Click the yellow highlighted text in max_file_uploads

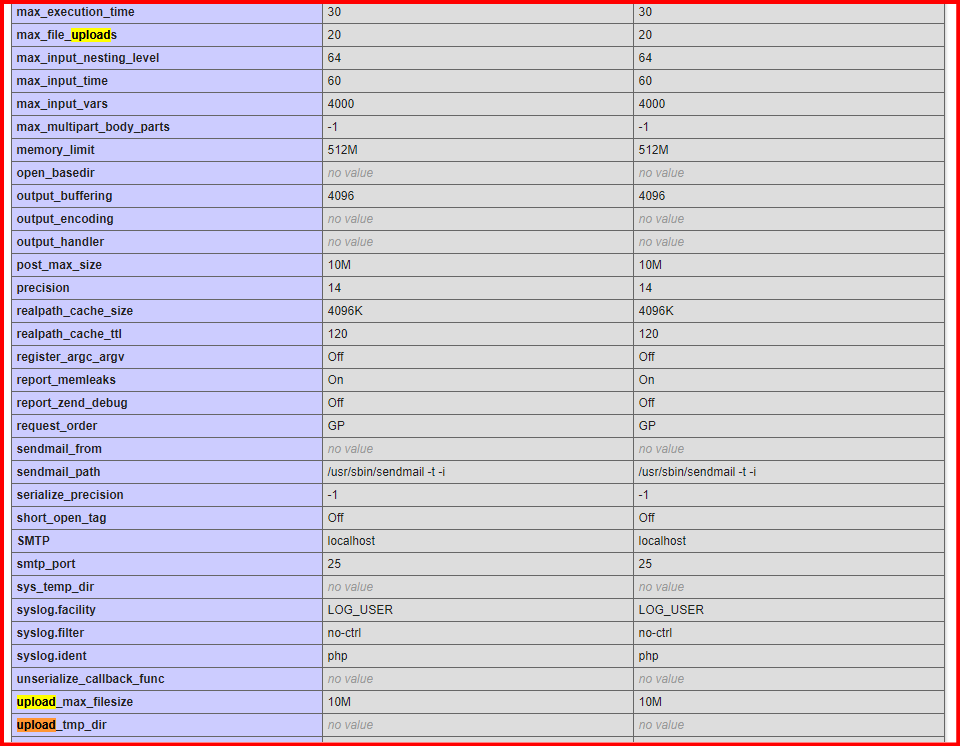point(91,35)
